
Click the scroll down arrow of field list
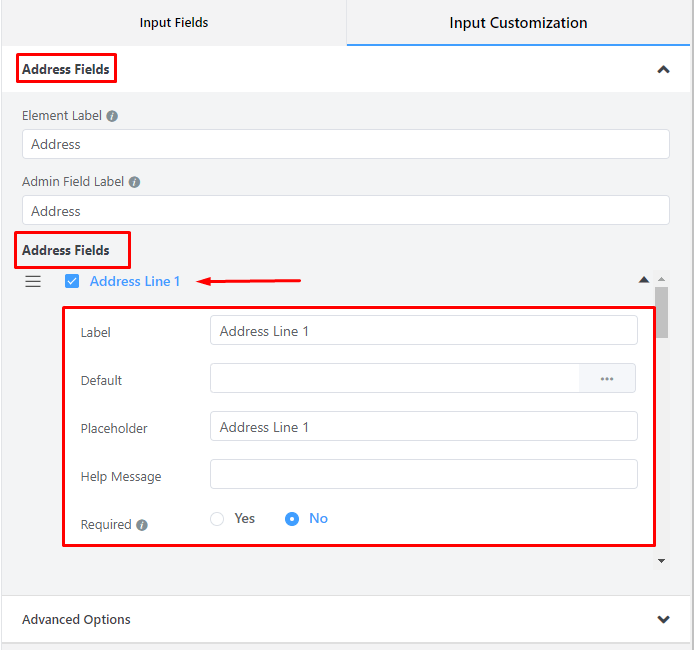tap(661, 561)
